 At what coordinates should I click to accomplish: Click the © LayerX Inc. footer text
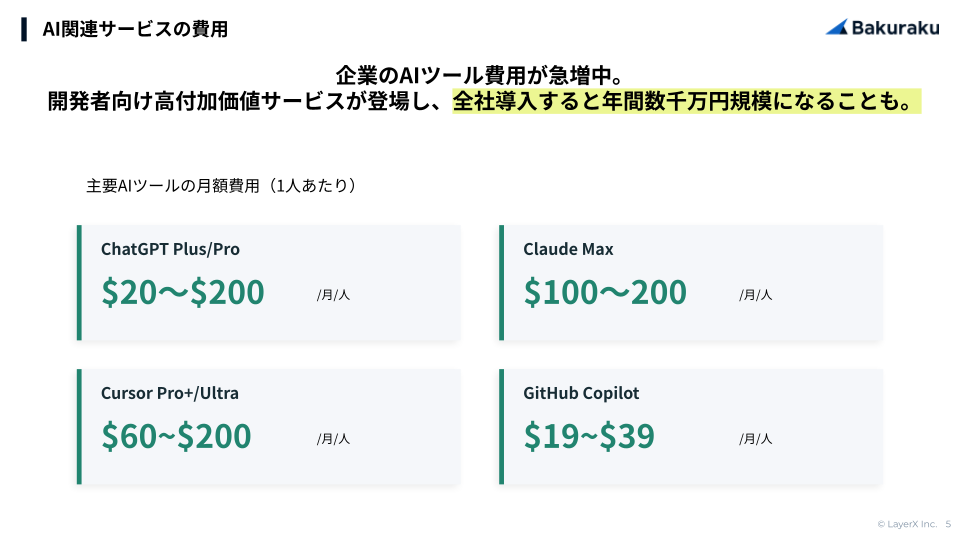click(x=907, y=524)
